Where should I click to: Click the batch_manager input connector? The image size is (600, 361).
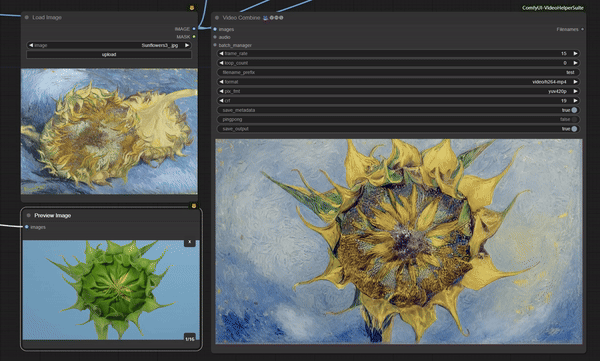(x=215, y=45)
